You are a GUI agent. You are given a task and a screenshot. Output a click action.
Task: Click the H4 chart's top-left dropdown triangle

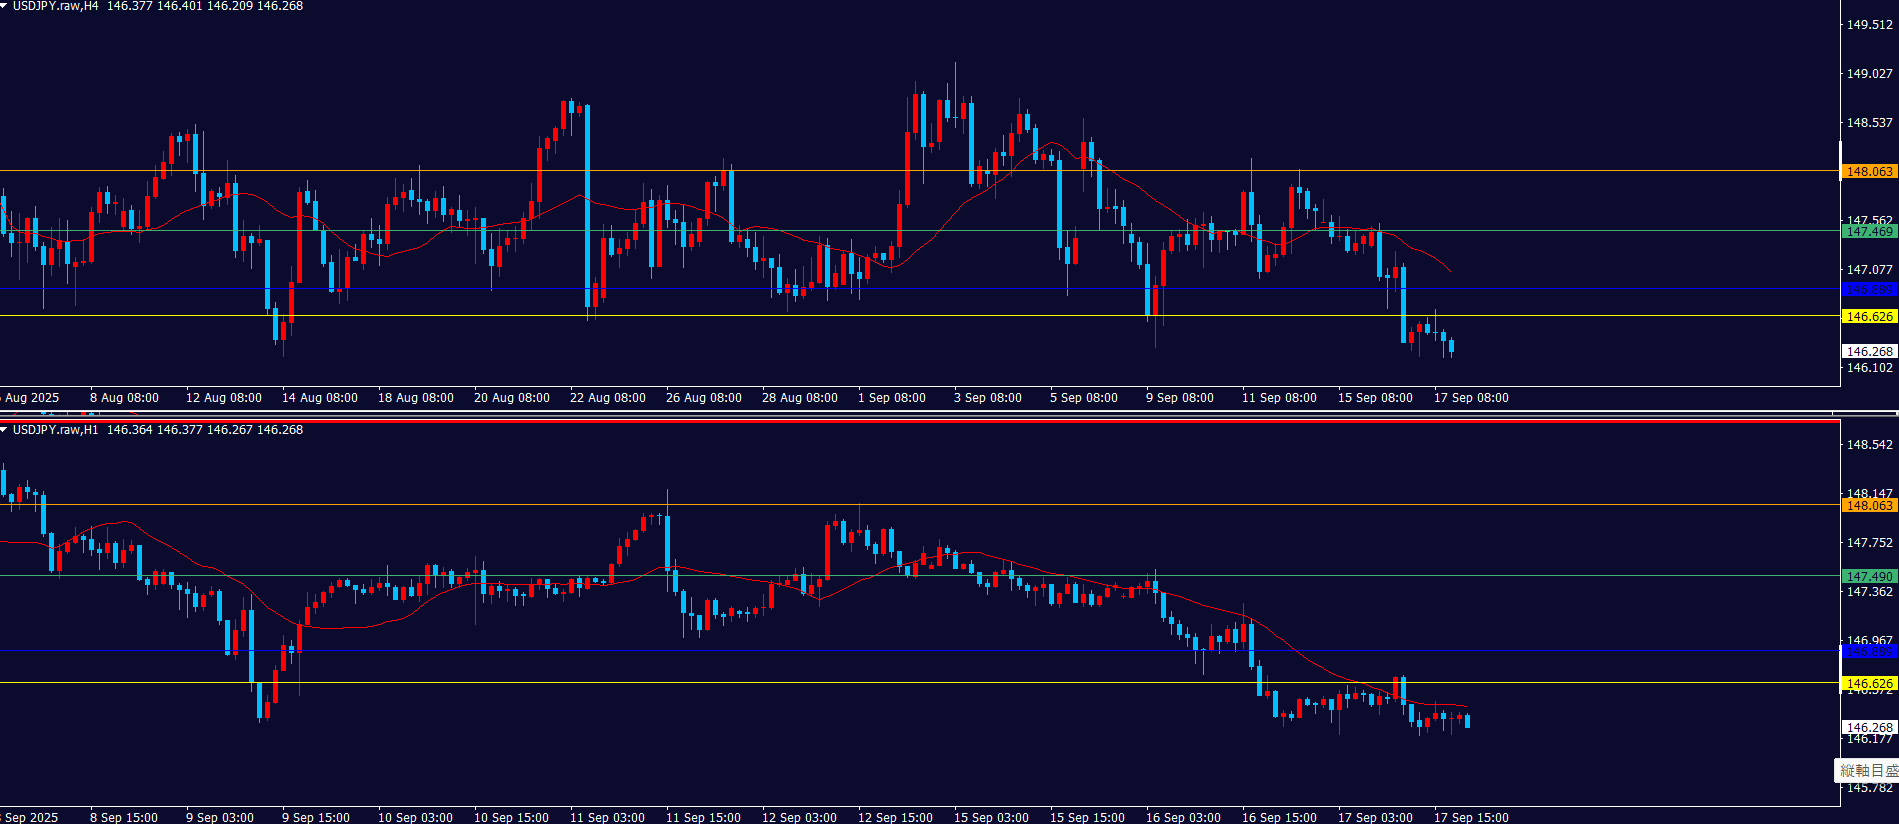point(5,6)
